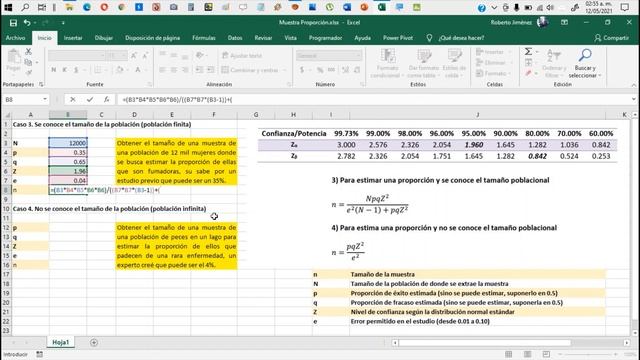Open the Insert Function fx dialog
640x360 pixels.
tap(106, 99)
